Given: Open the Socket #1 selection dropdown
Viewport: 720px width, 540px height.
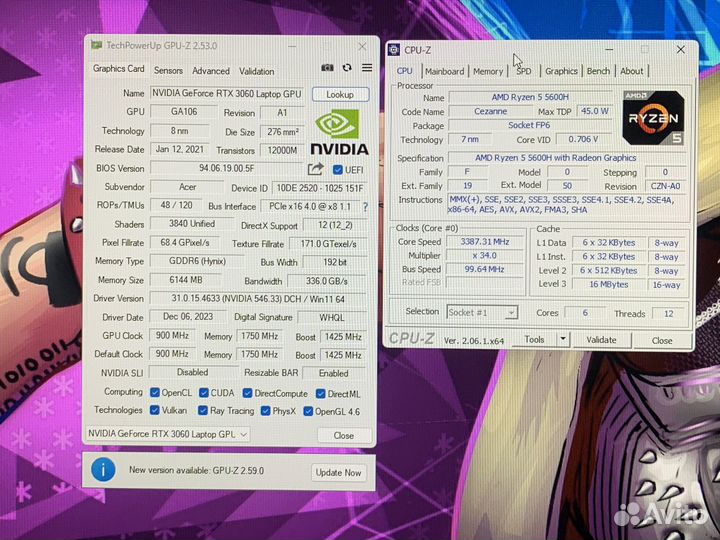Looking at the screenshot, I should [x=482, y=313].
